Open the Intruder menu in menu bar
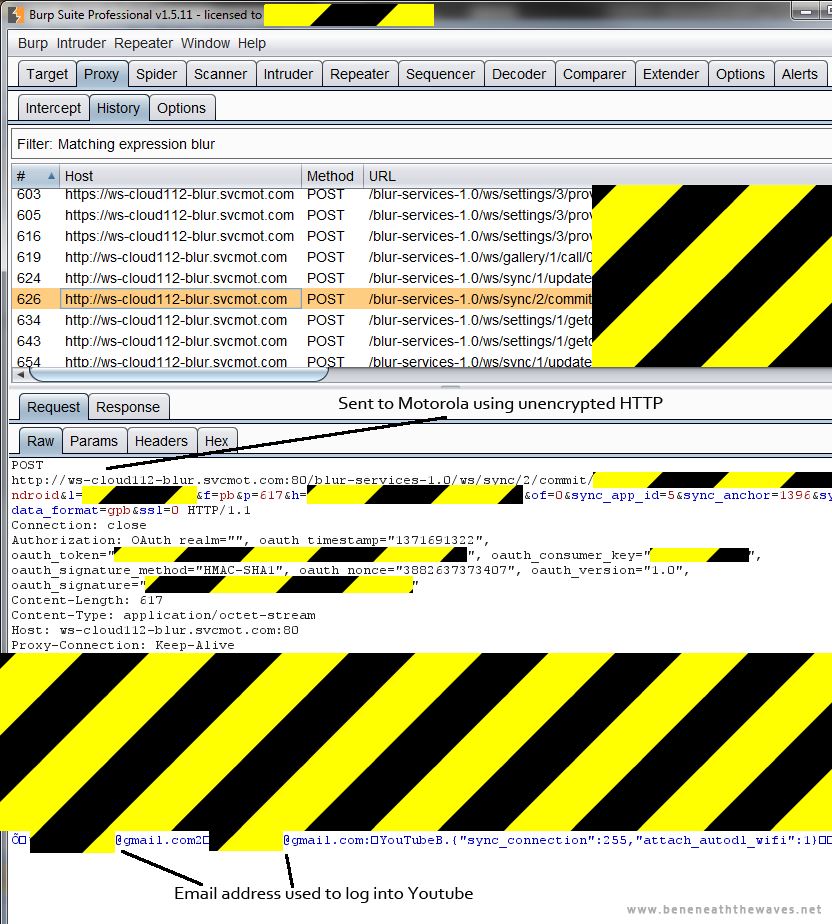Viewport: 832px width, 924px height. (x=81, y=44)
